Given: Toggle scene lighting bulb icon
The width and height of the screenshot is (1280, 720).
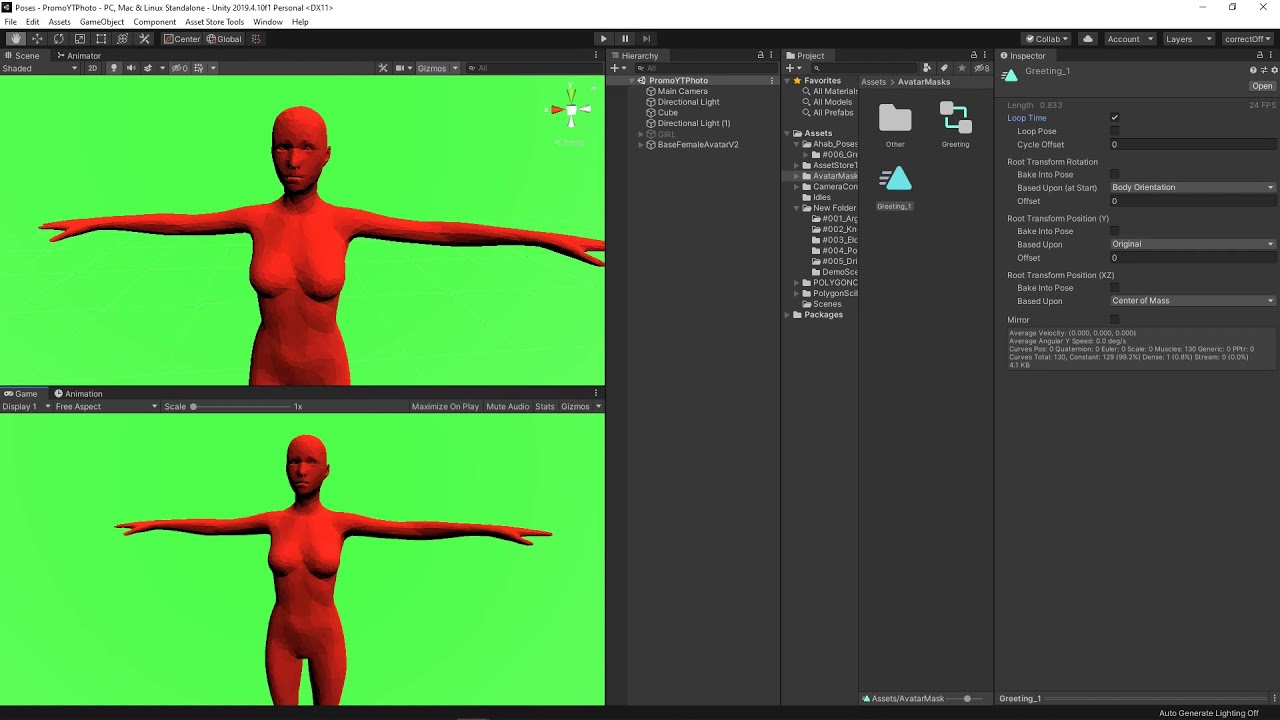Looking at the screenshot, I should coord(113,68).
